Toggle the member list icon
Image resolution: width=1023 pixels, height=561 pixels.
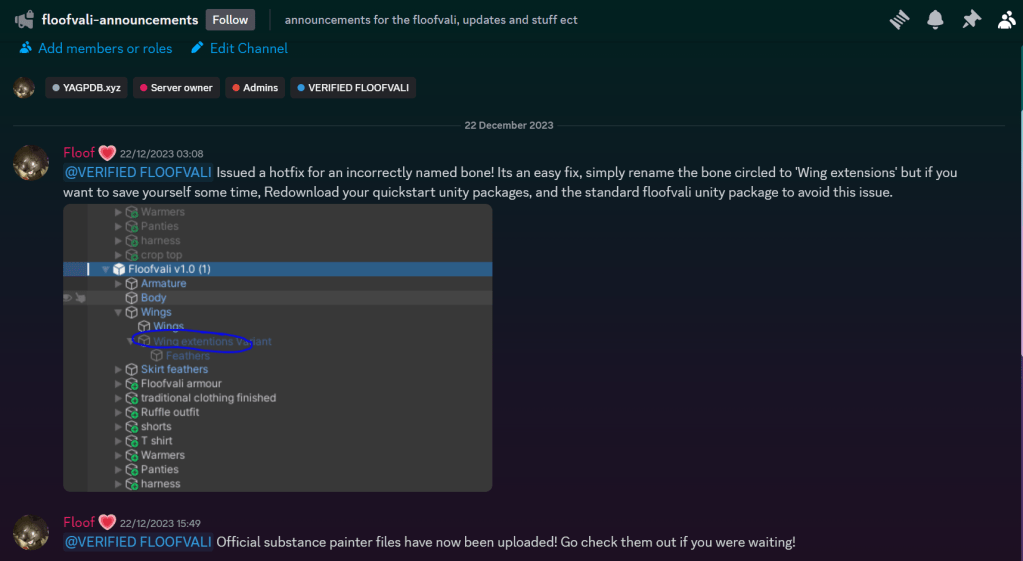pos(1006,20)
